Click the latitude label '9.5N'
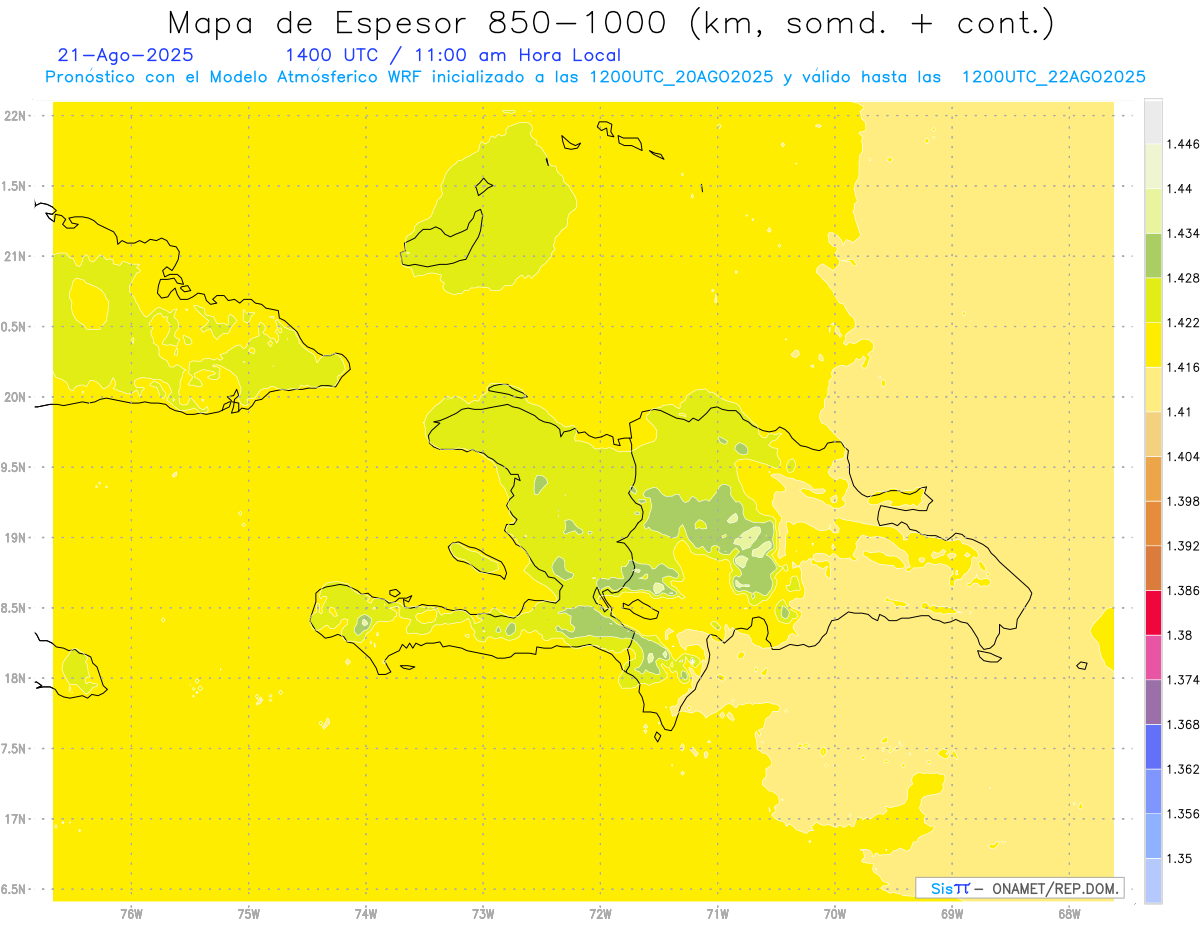Image resolution: width=1200 pixels, height=927 pixels. (15, 468)
